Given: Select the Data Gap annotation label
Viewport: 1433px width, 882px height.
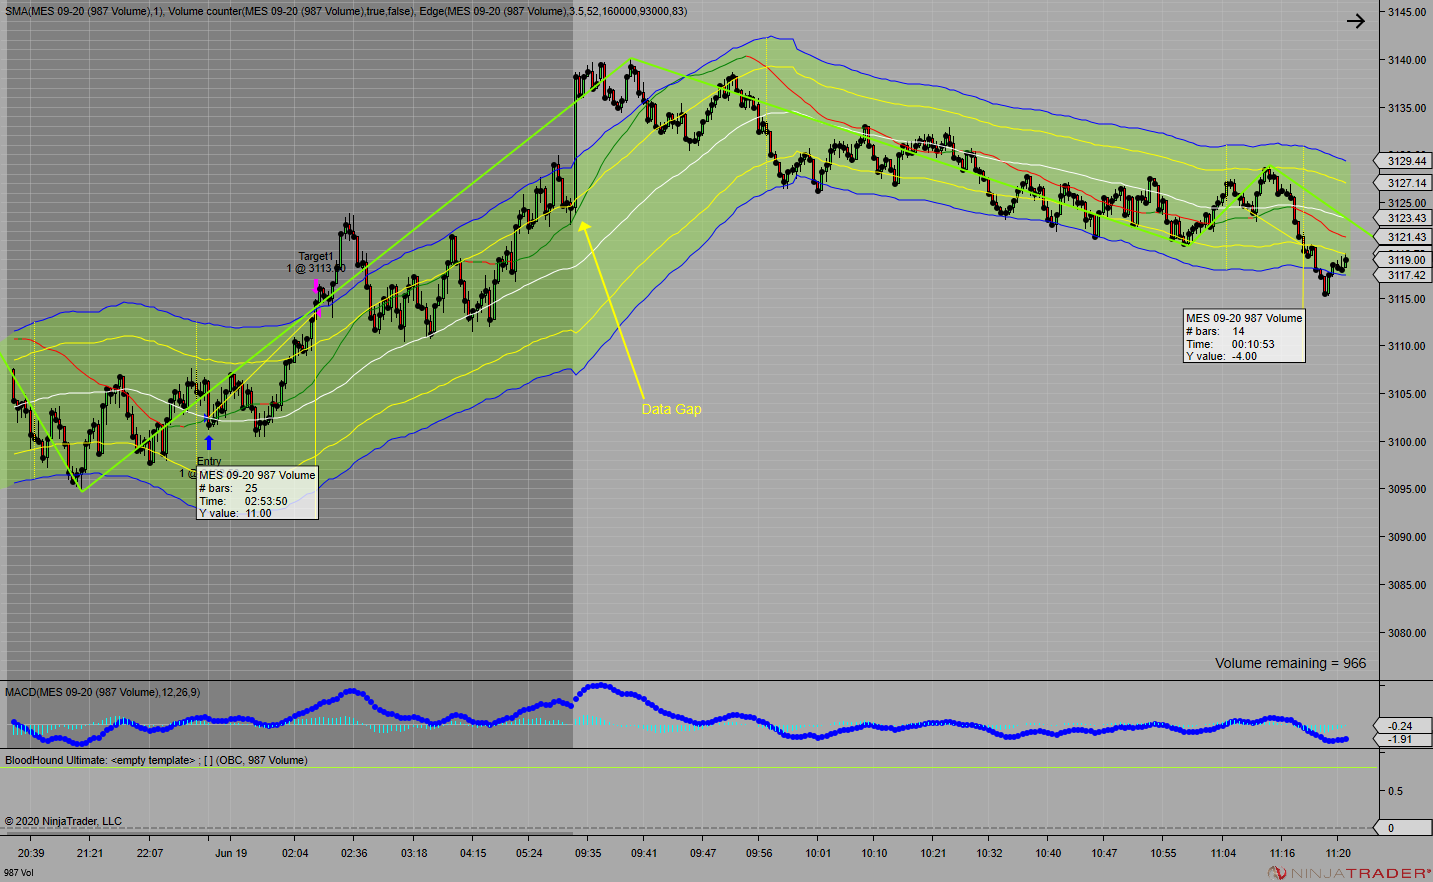Looking at the screenshot, I should tap(671, 409).
